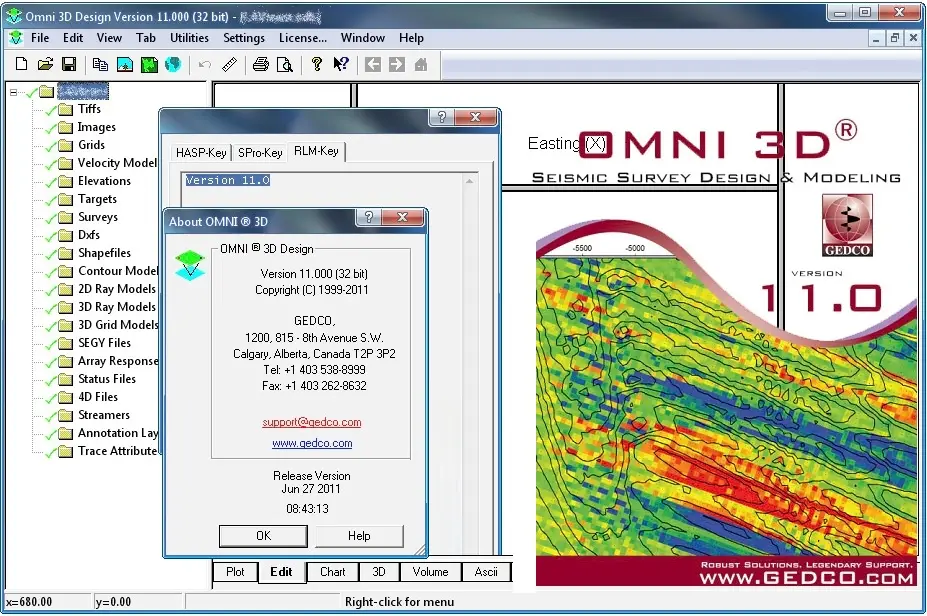Save the project with the floppy disk icon

[x=69, y=64]
